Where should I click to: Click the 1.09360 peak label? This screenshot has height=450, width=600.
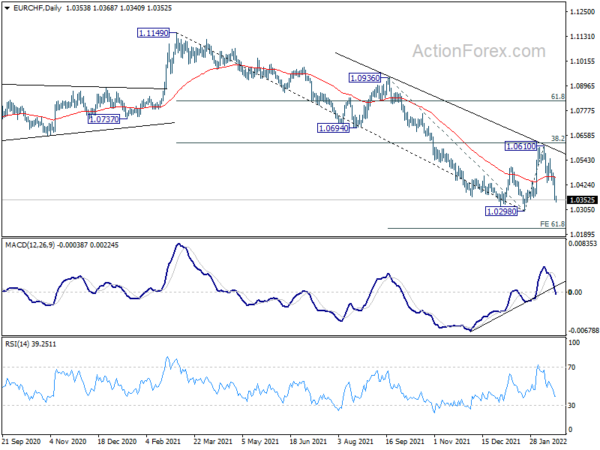[x=365, y=78]
